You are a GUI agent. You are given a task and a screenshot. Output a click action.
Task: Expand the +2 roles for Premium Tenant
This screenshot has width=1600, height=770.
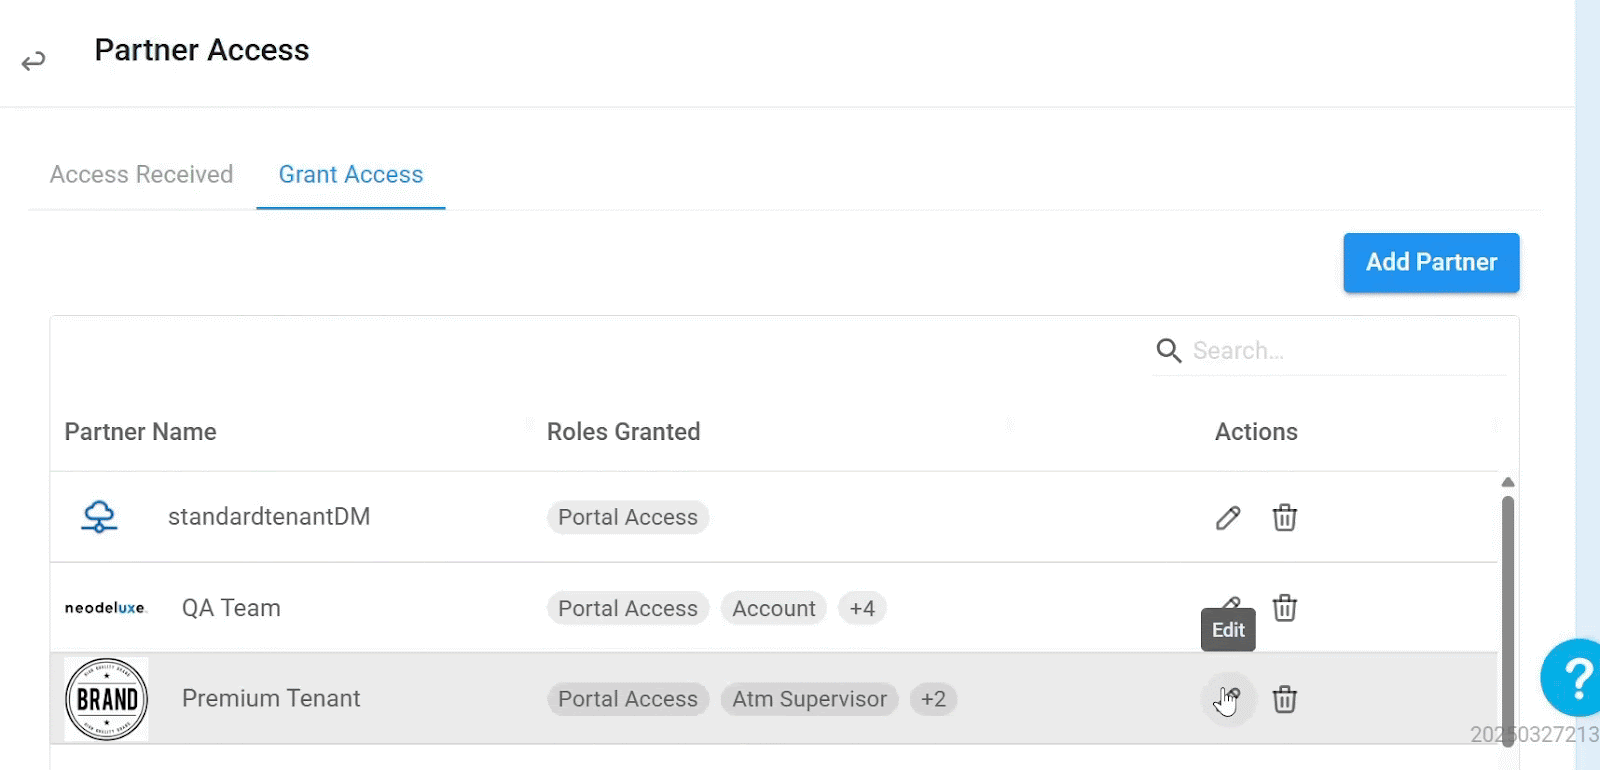[x=933, y=699]
